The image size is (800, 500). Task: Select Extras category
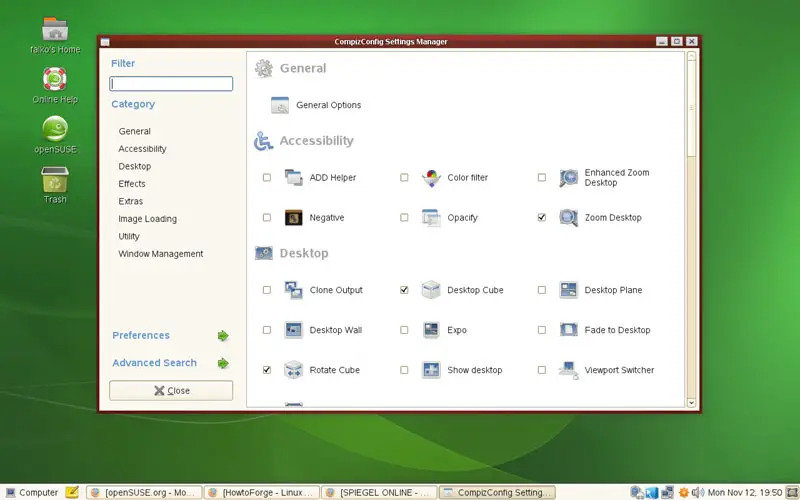[x=131, y=201]
